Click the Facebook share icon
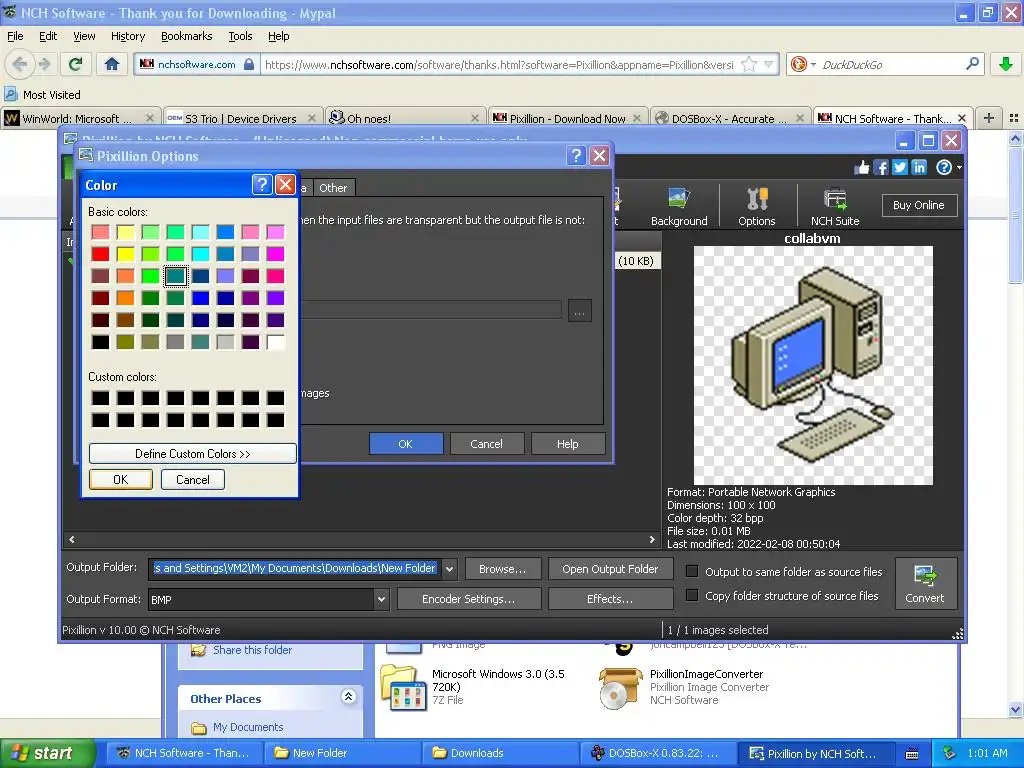The image size is (1024, 768). [881, 168]
